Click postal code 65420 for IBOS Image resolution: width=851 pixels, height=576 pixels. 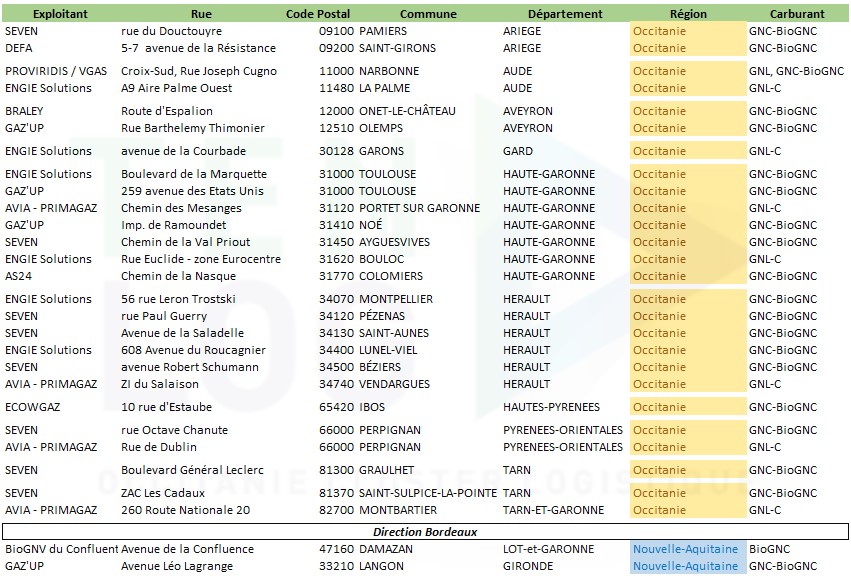coord(336,407)
